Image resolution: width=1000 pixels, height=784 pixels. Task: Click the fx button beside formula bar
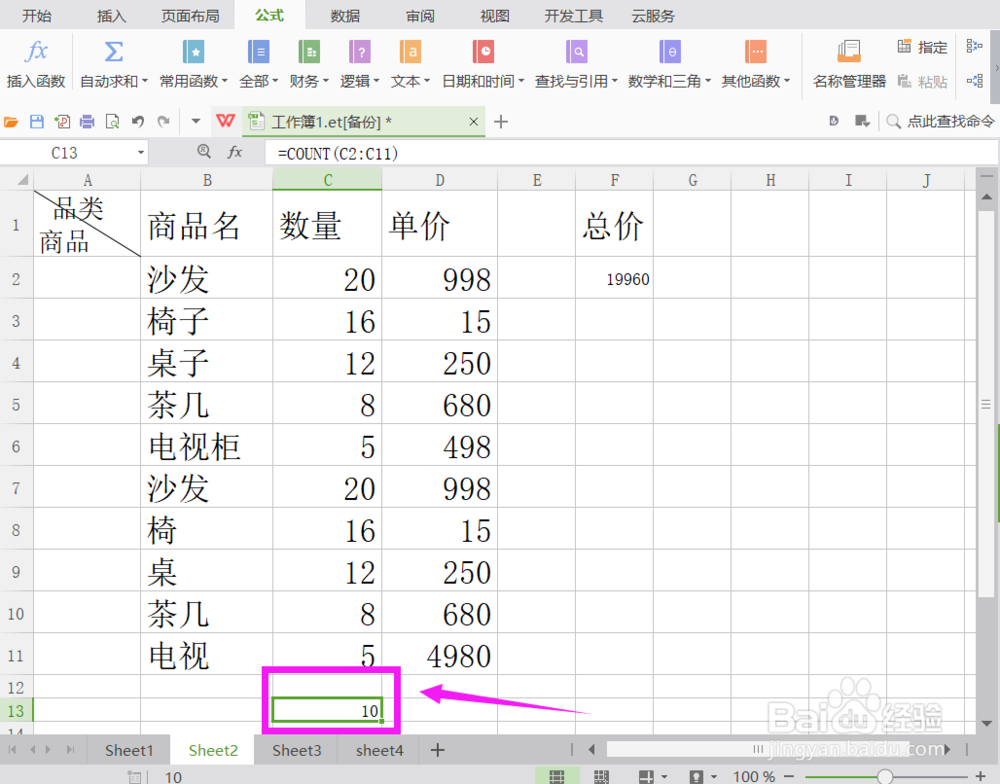click(x=235, y=152)
